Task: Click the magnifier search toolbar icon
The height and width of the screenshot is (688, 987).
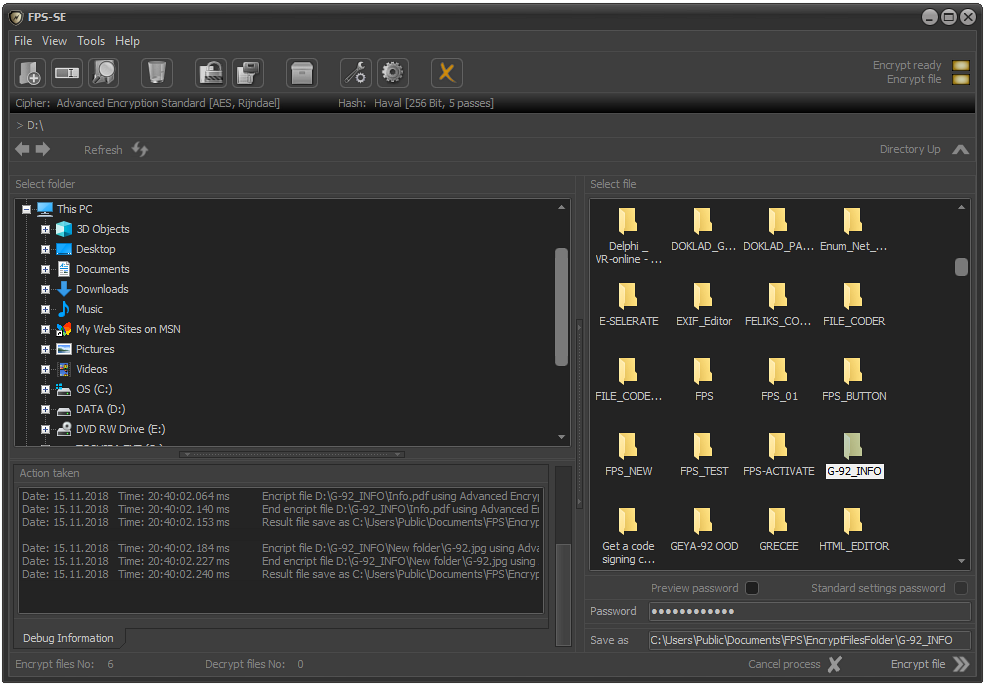Action: [x=103, y=72]
